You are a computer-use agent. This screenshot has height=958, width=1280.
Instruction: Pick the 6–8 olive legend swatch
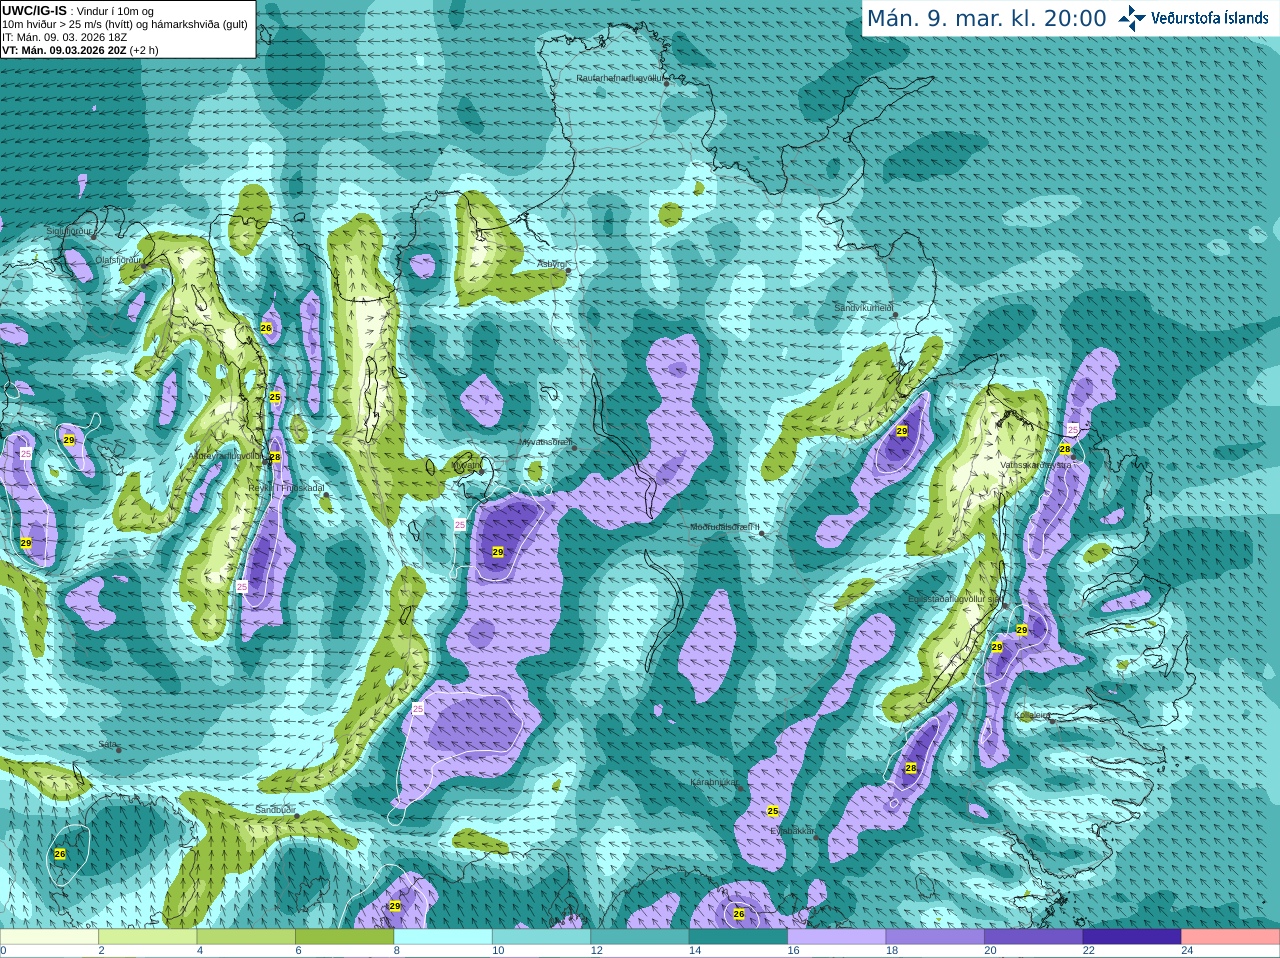[x=344, y=937]
